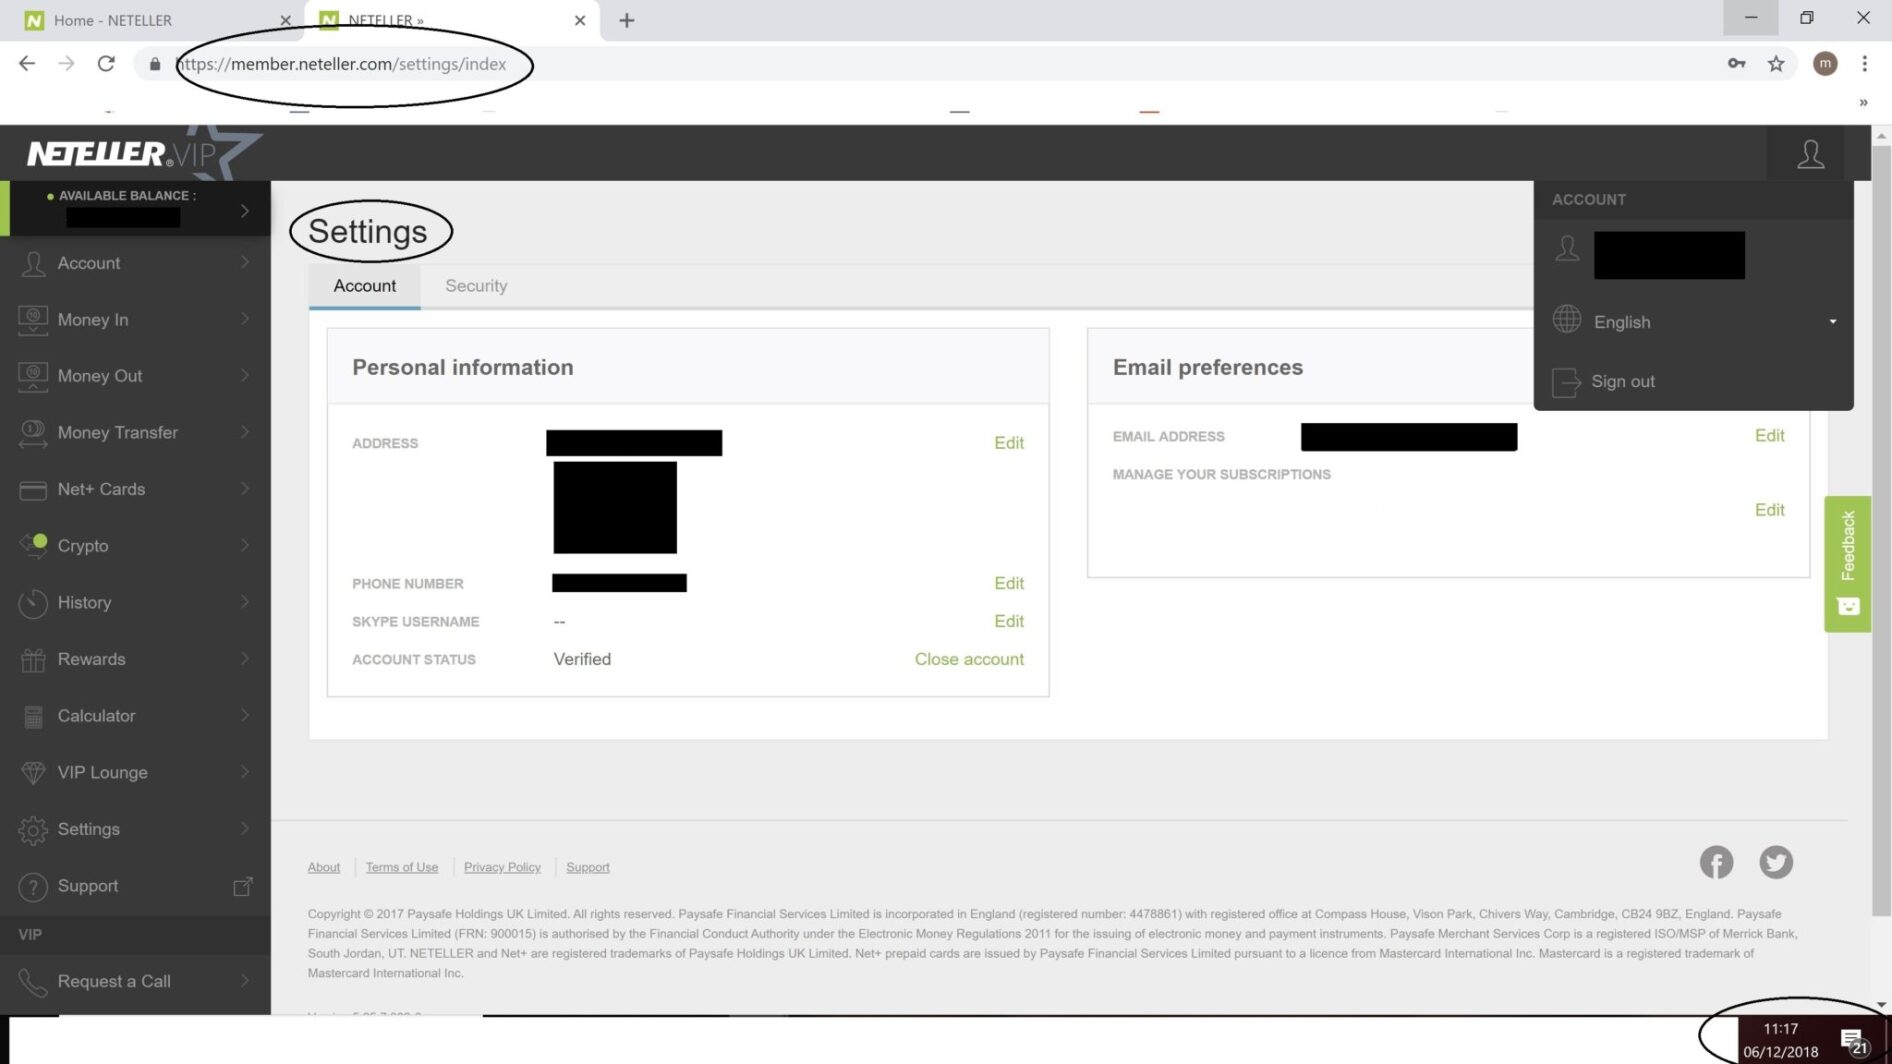Image resolution: width=1892 pixels, height=1064 pixels.
Task: Expand the Money In chevron
Action: click(245, 319)
